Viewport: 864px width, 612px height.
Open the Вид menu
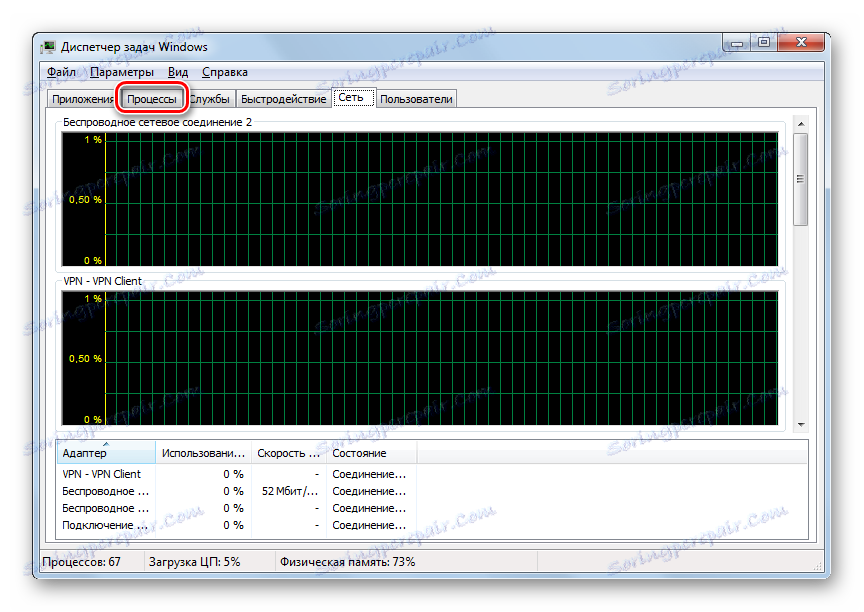click(x=178, y=72)
